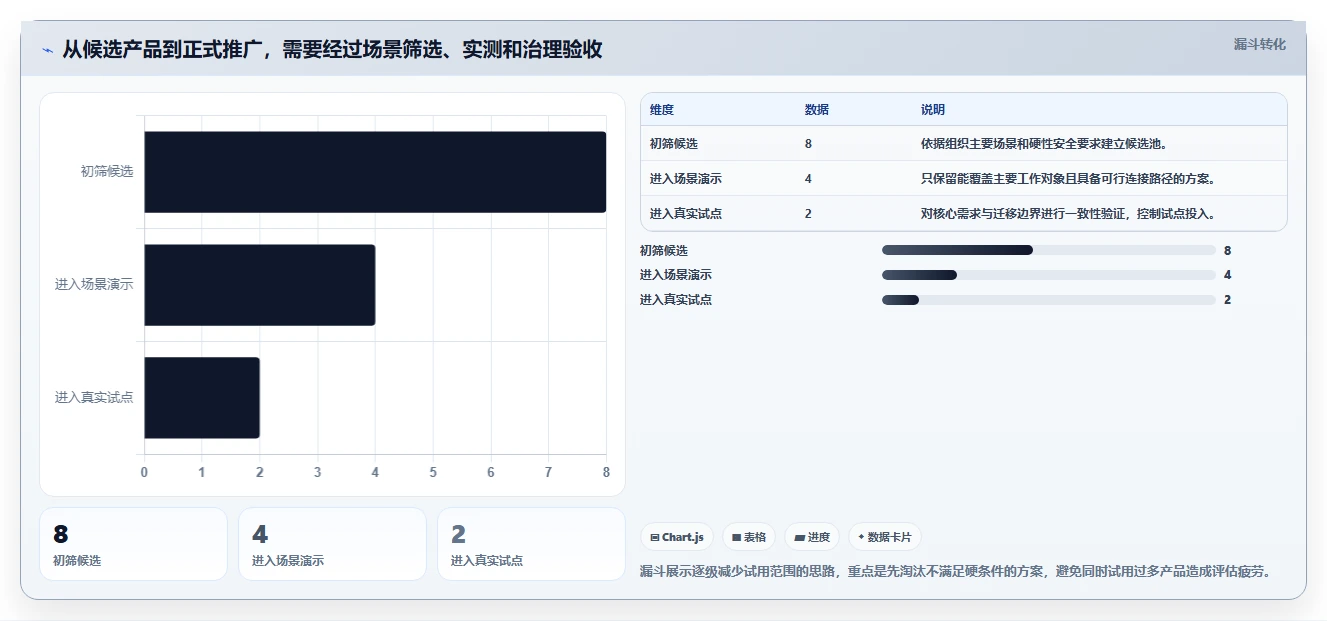1327x621 pixels.
Task: Open the data card showing 2 进入真实试点
Action: [531, 544]
